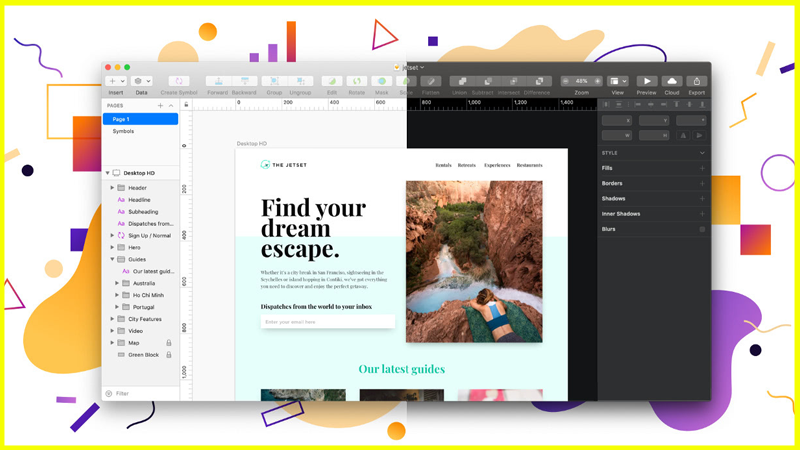Apply the Difference boolean operation

coord(539,81)
